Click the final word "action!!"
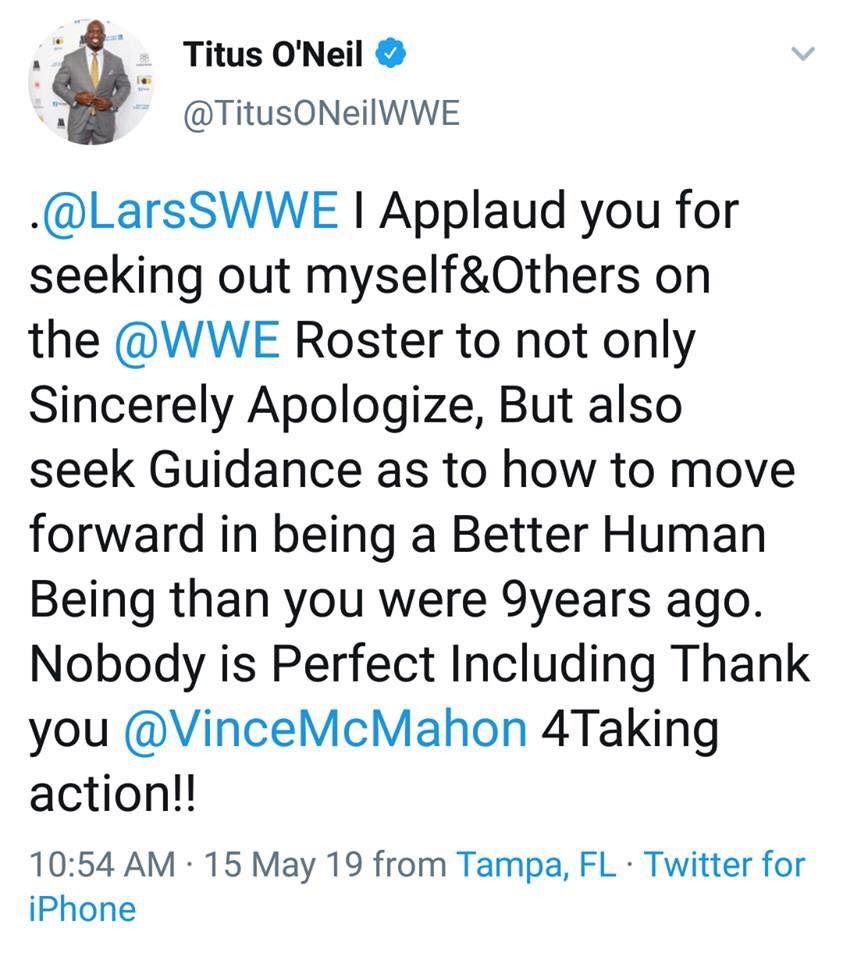 click(113, 792)
